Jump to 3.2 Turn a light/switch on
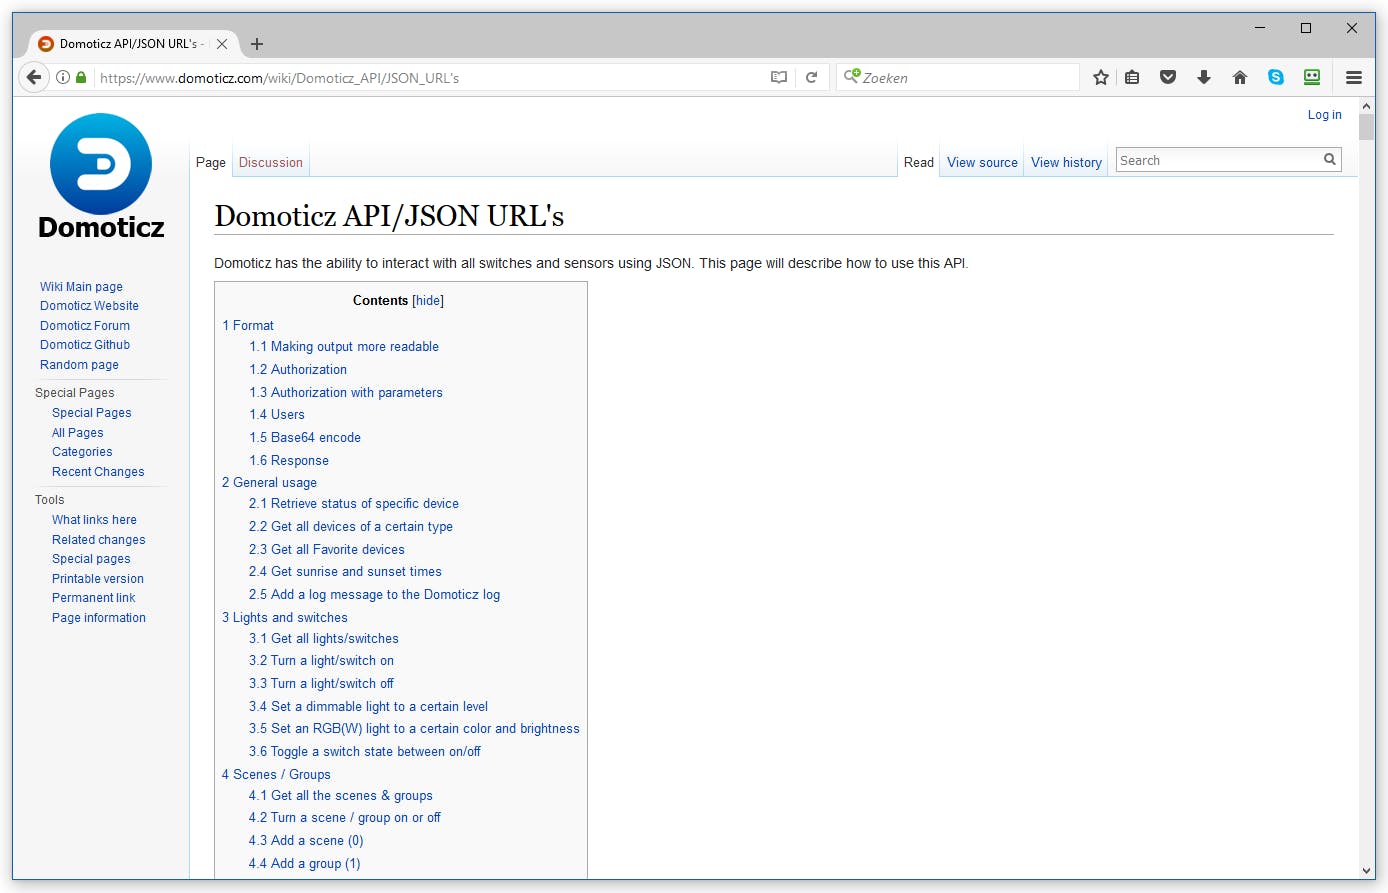Image resolution: width=1388 pixels, height=893 pixels. (321, 660)
